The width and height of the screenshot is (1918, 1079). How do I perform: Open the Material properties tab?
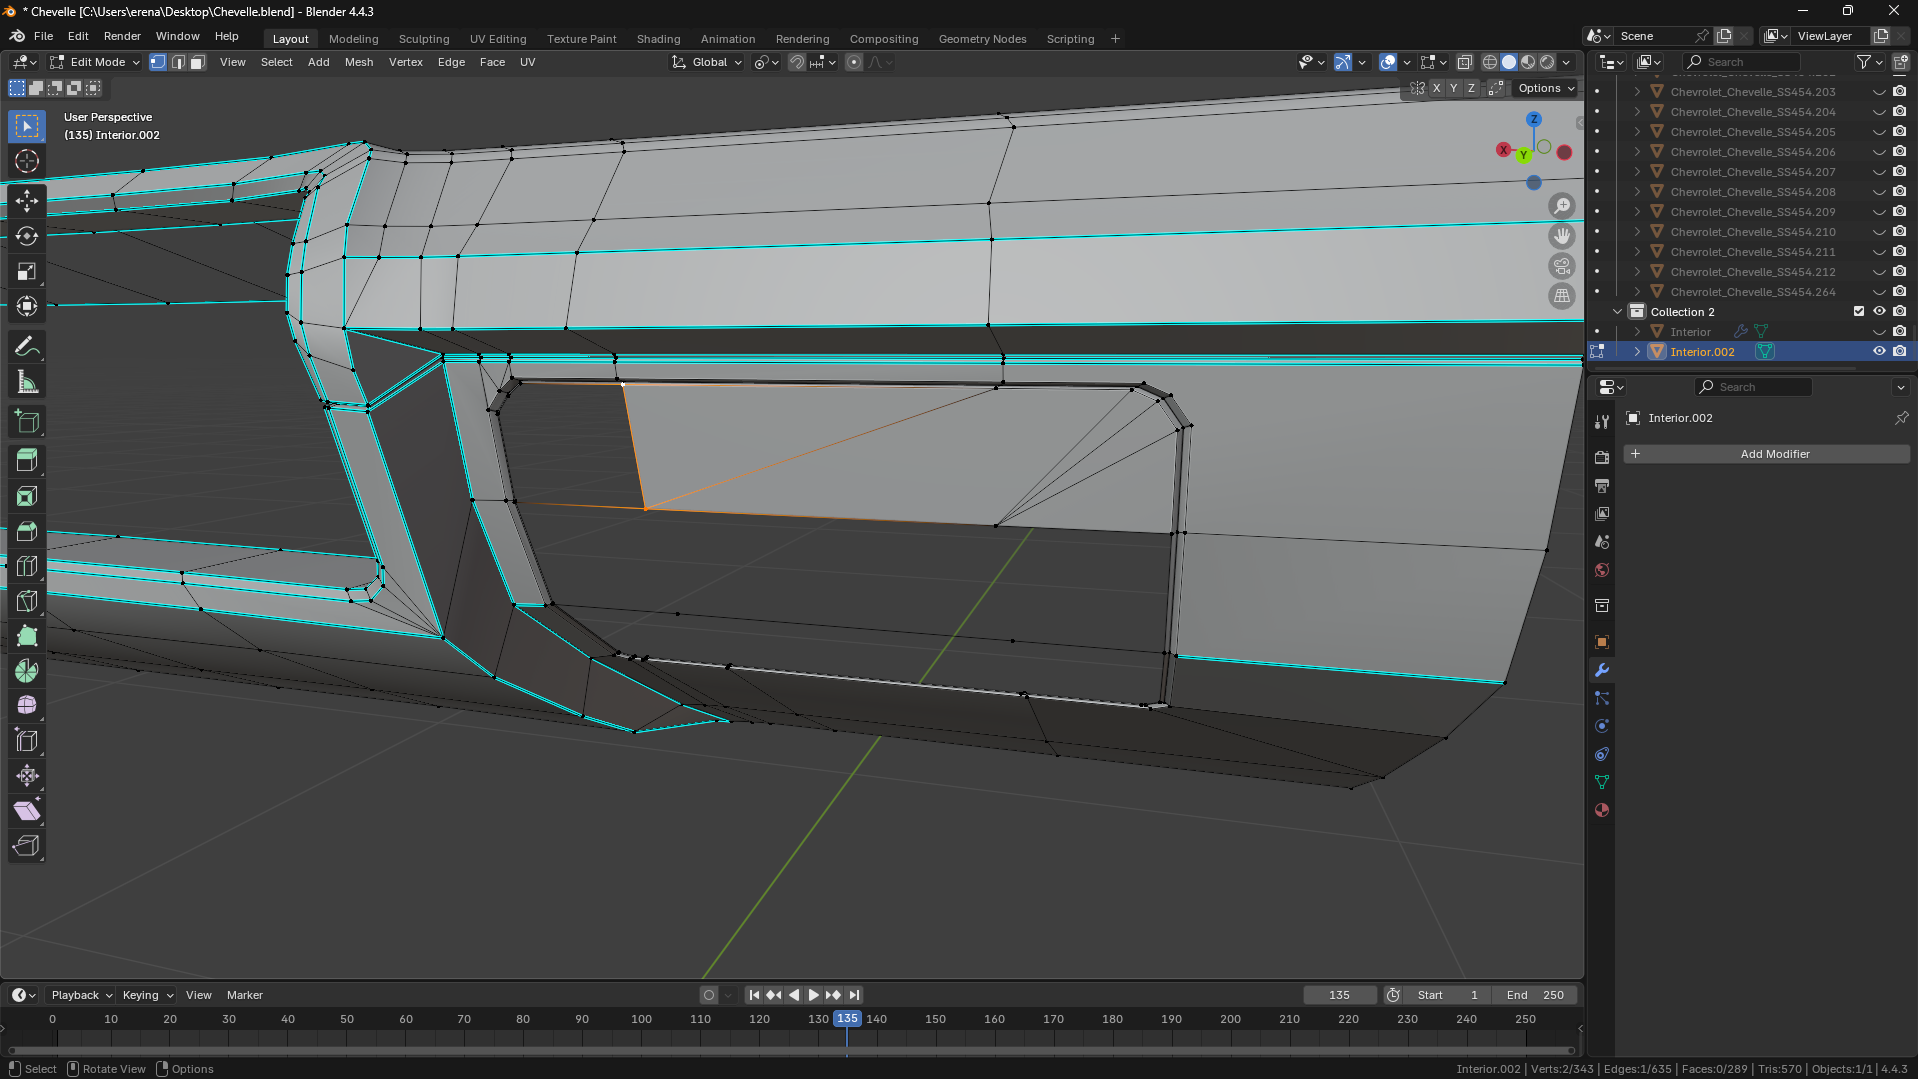[x=1602, y=811]
